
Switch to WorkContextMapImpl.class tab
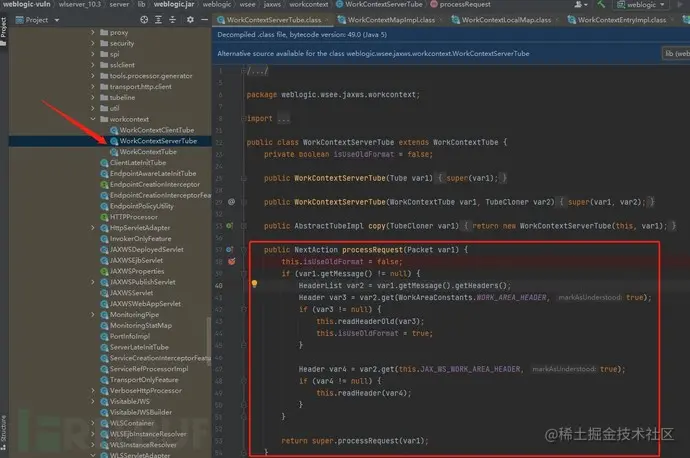click(x=390, y=20)
